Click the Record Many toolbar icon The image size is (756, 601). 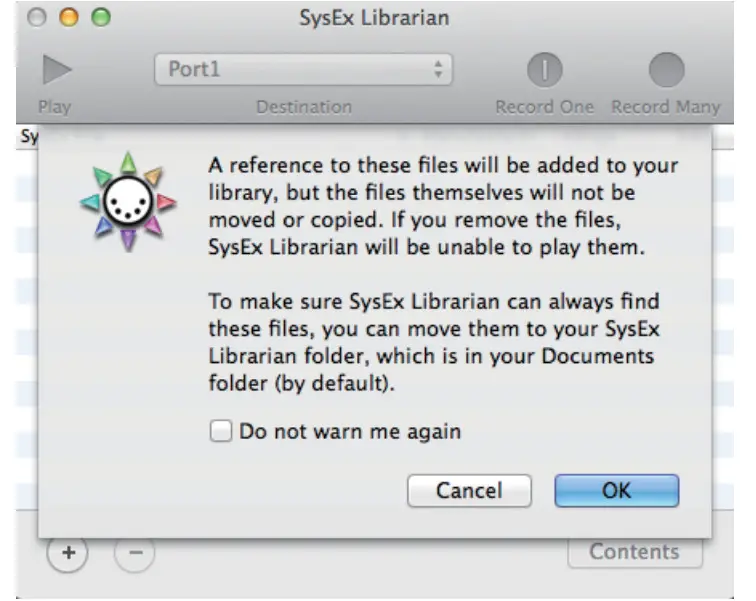[x=666, y=71]
